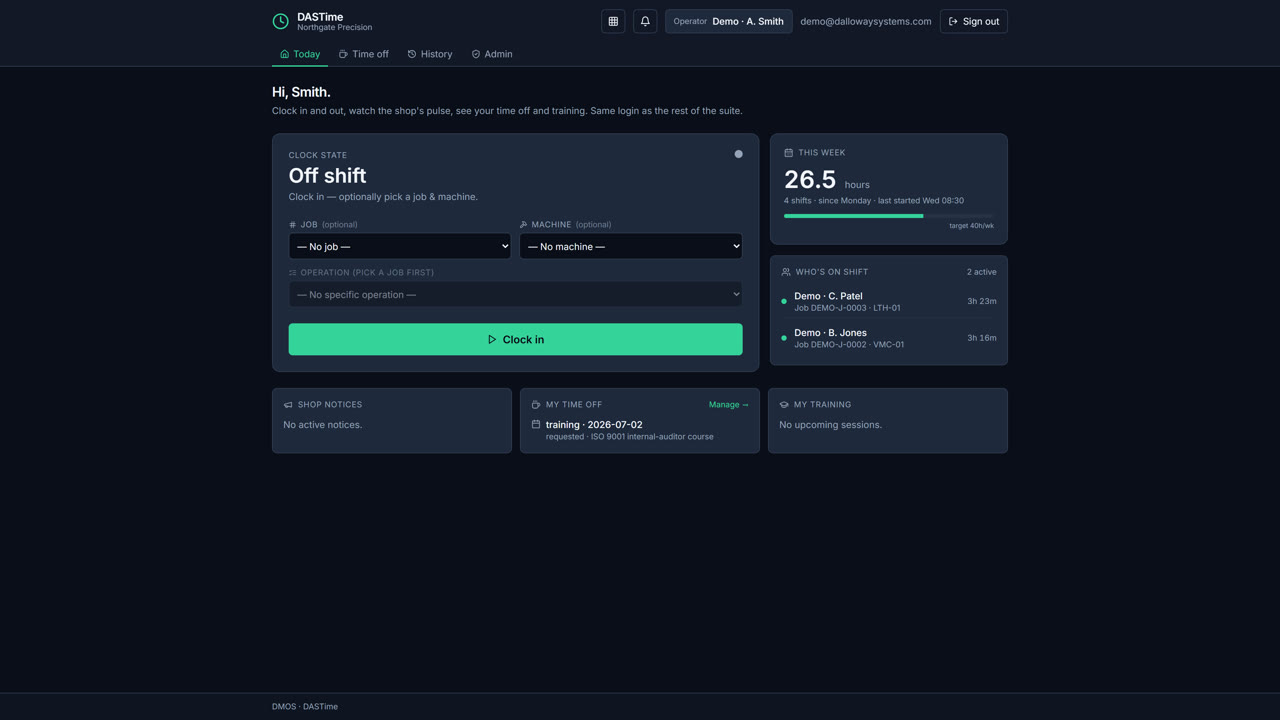Click the Job hash icon label
The height and width of the screenshot is (720, 1280).
[x=292, y=225]
